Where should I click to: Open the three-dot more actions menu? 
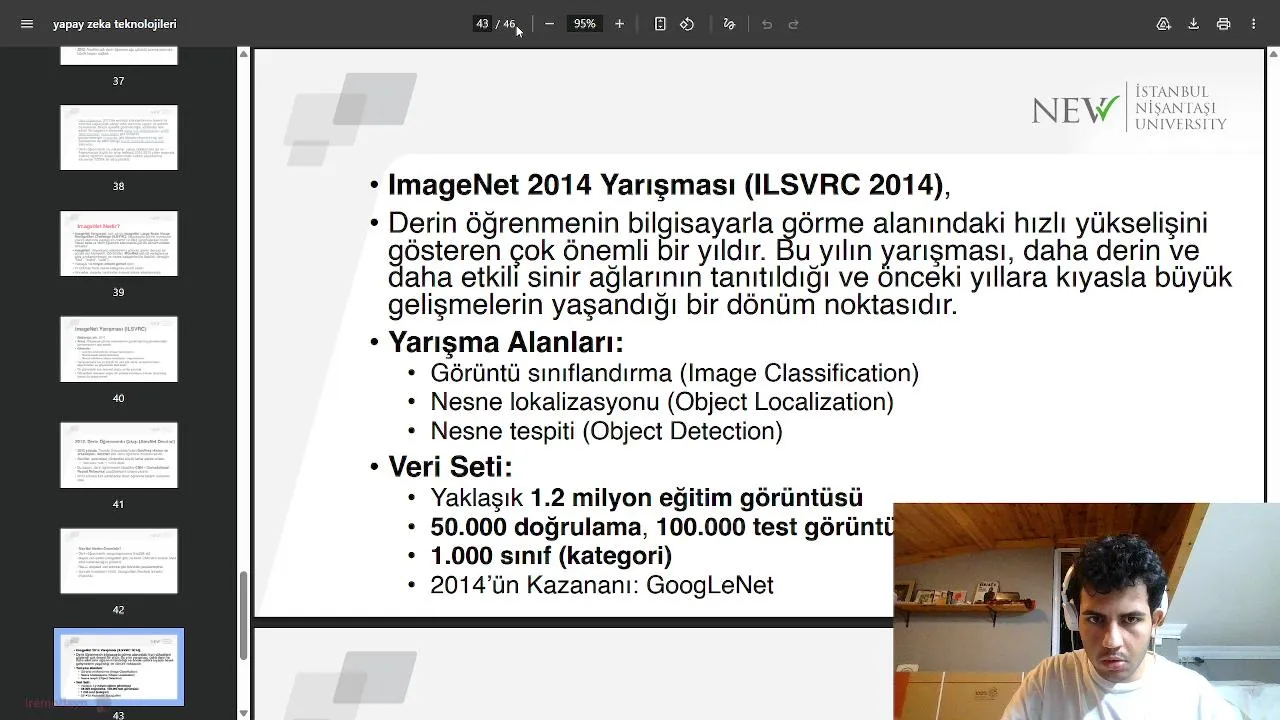tap(1253, 24)
